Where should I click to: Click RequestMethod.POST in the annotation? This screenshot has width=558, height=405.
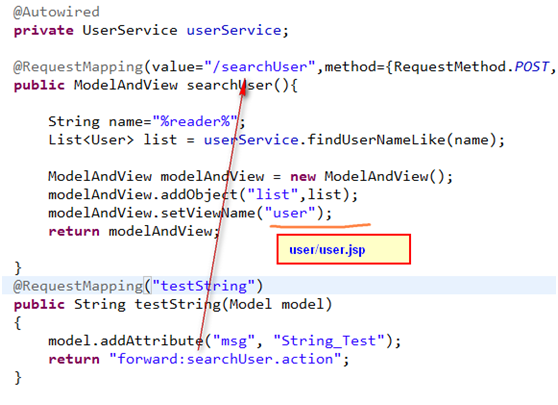(472, 67)
